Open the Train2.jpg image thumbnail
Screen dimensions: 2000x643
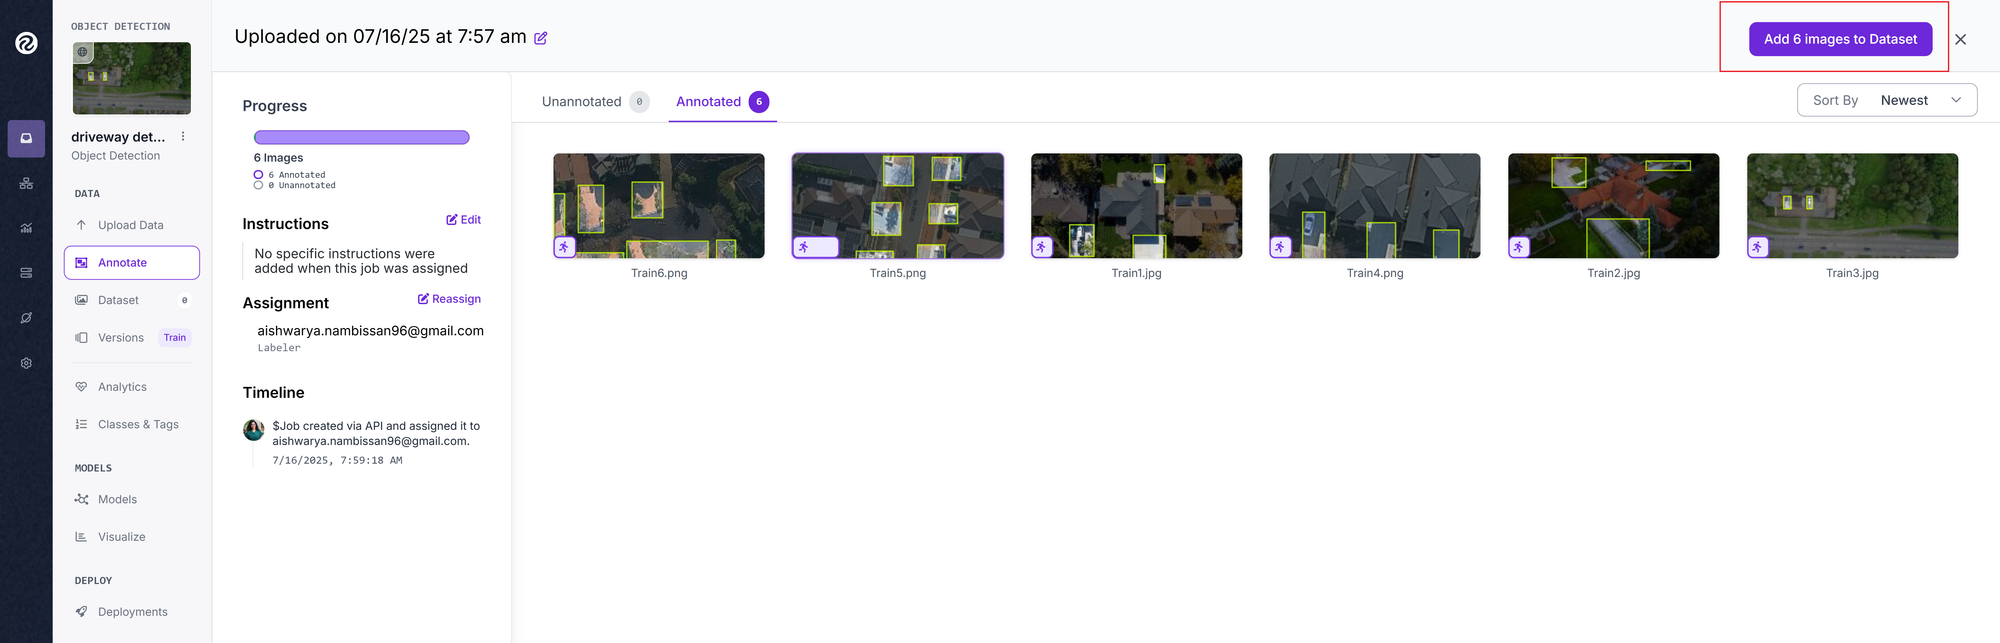tap(1614, 206)
